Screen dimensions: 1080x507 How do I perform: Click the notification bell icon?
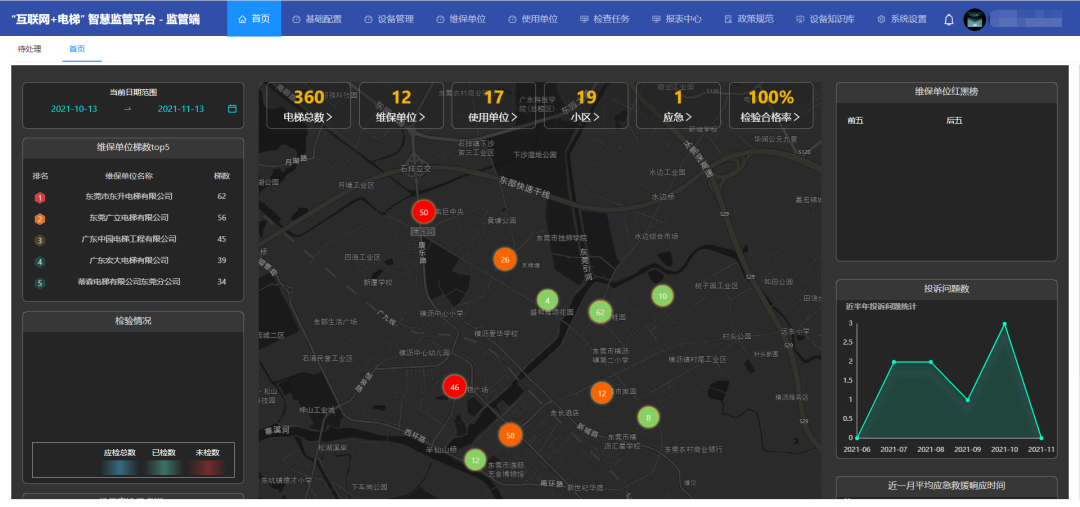coord(949,19)
